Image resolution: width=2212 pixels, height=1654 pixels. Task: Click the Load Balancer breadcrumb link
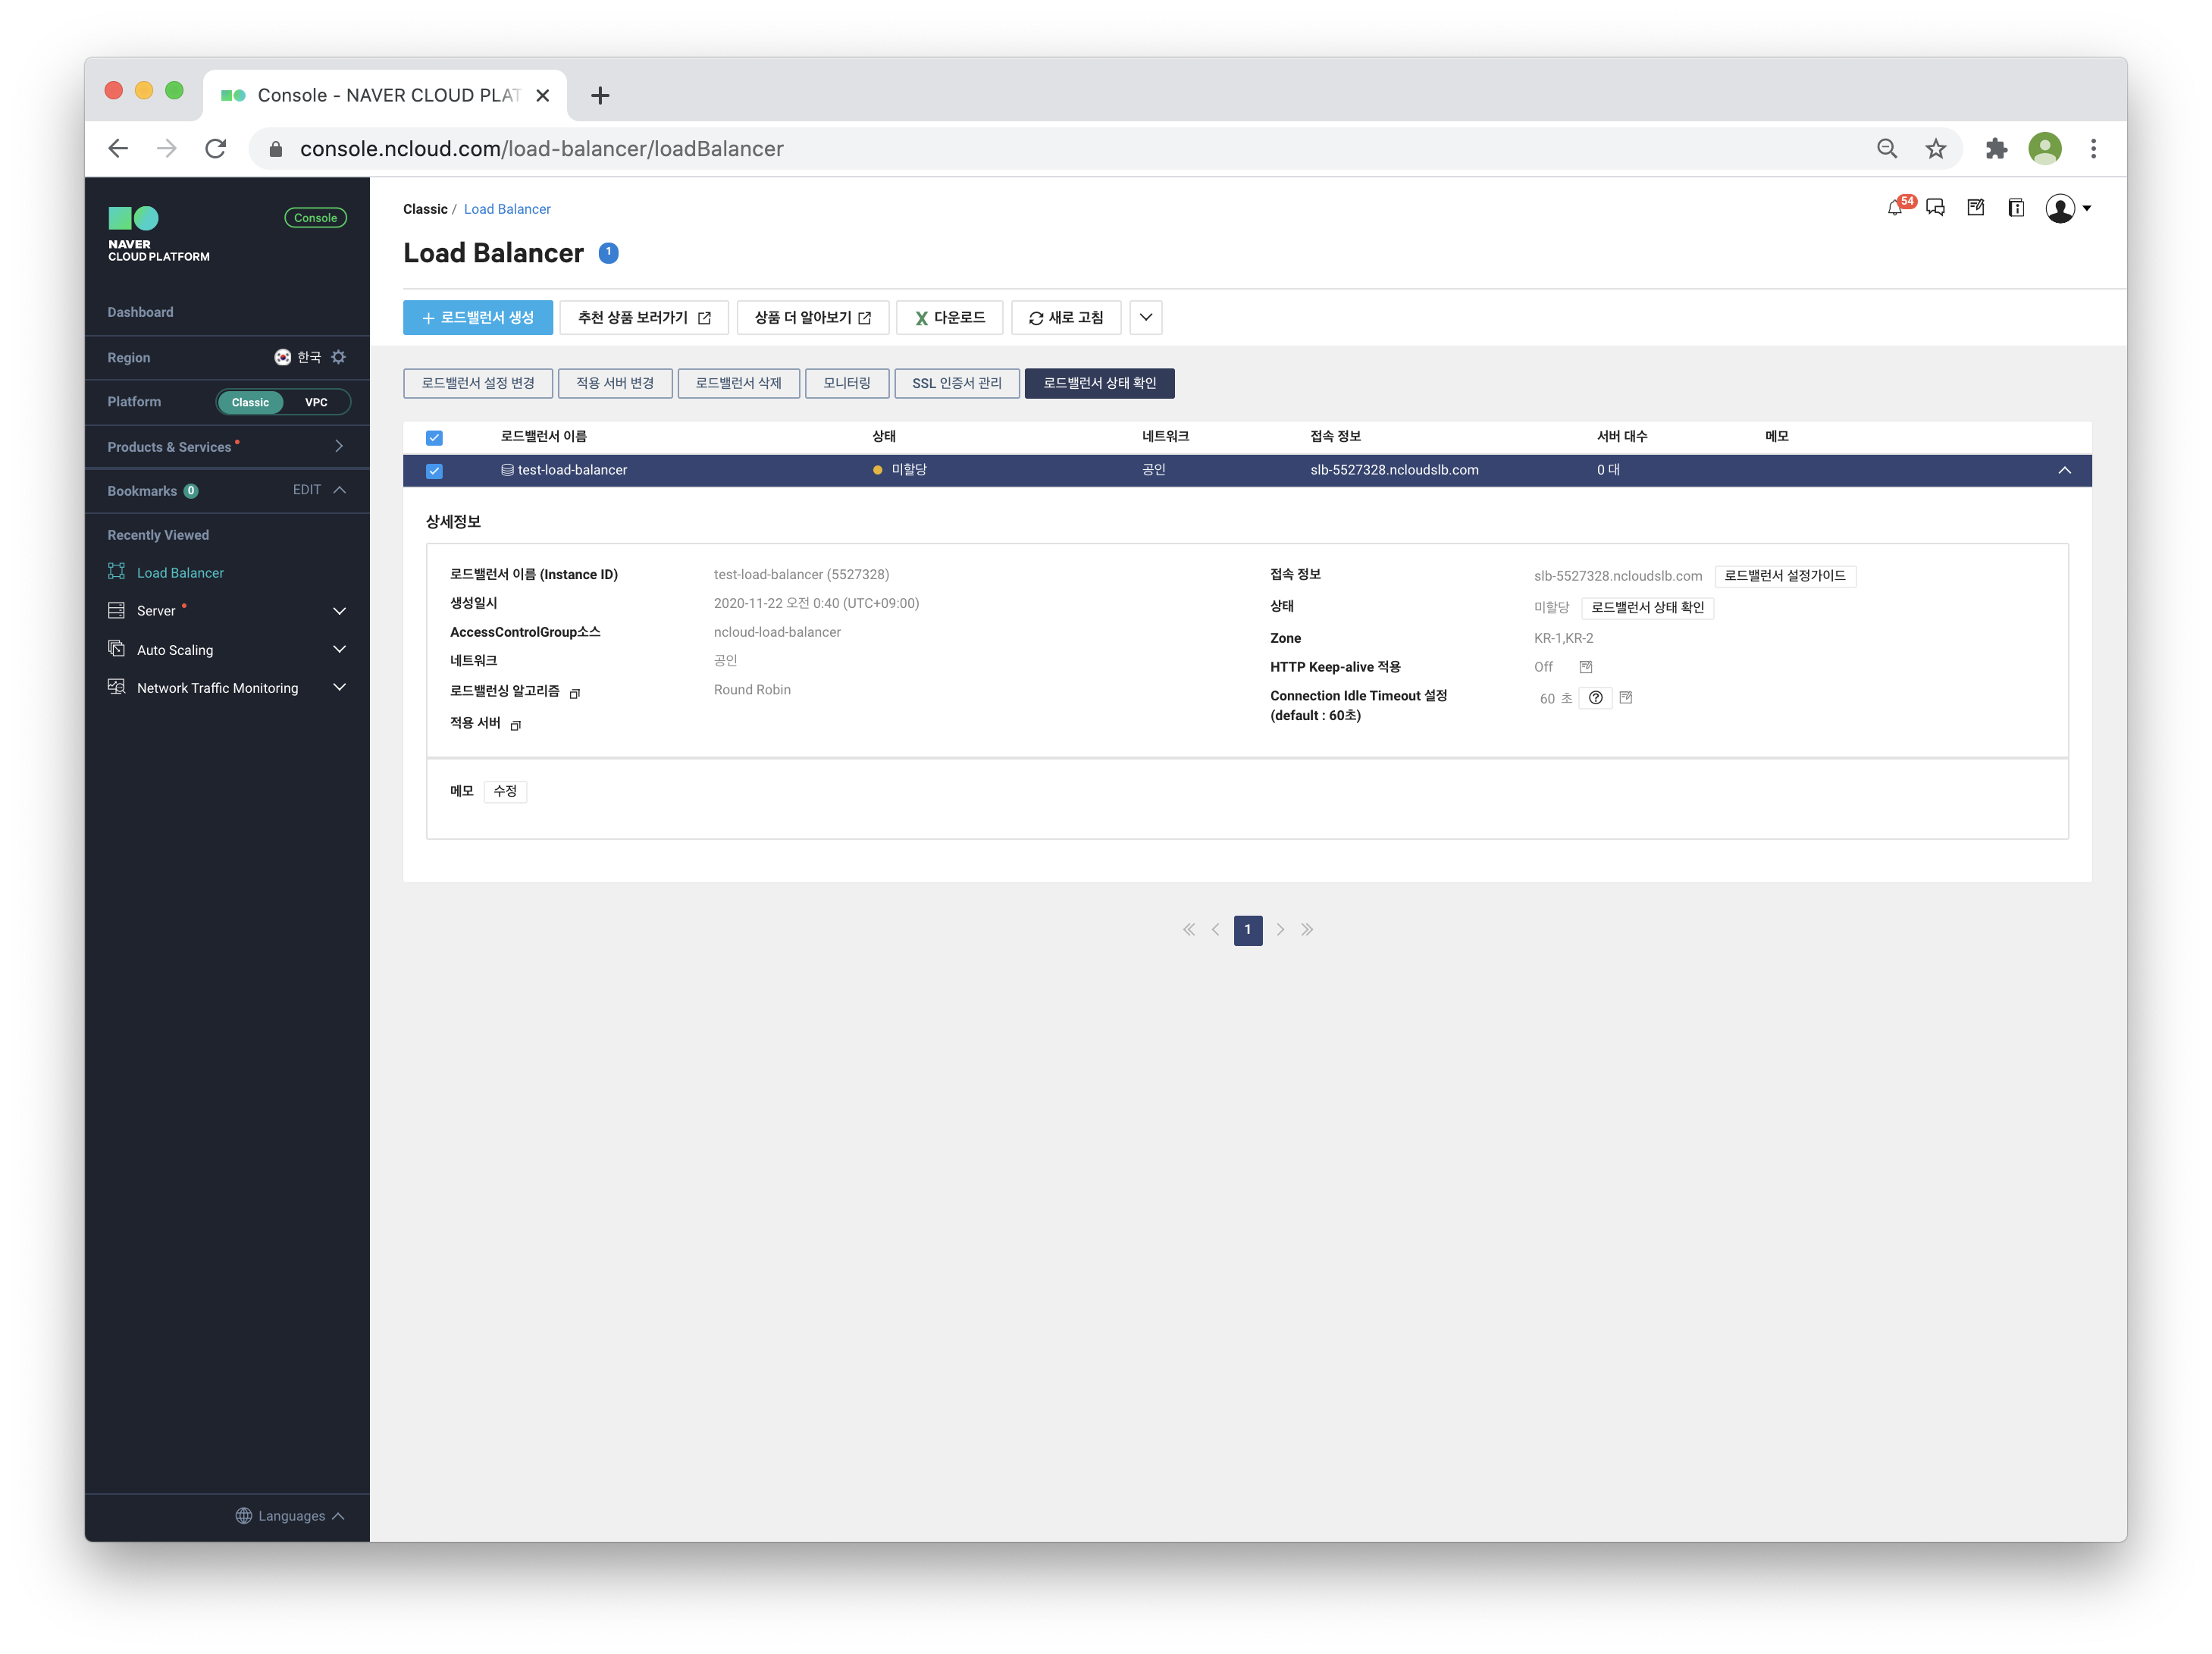pos(507,209)
